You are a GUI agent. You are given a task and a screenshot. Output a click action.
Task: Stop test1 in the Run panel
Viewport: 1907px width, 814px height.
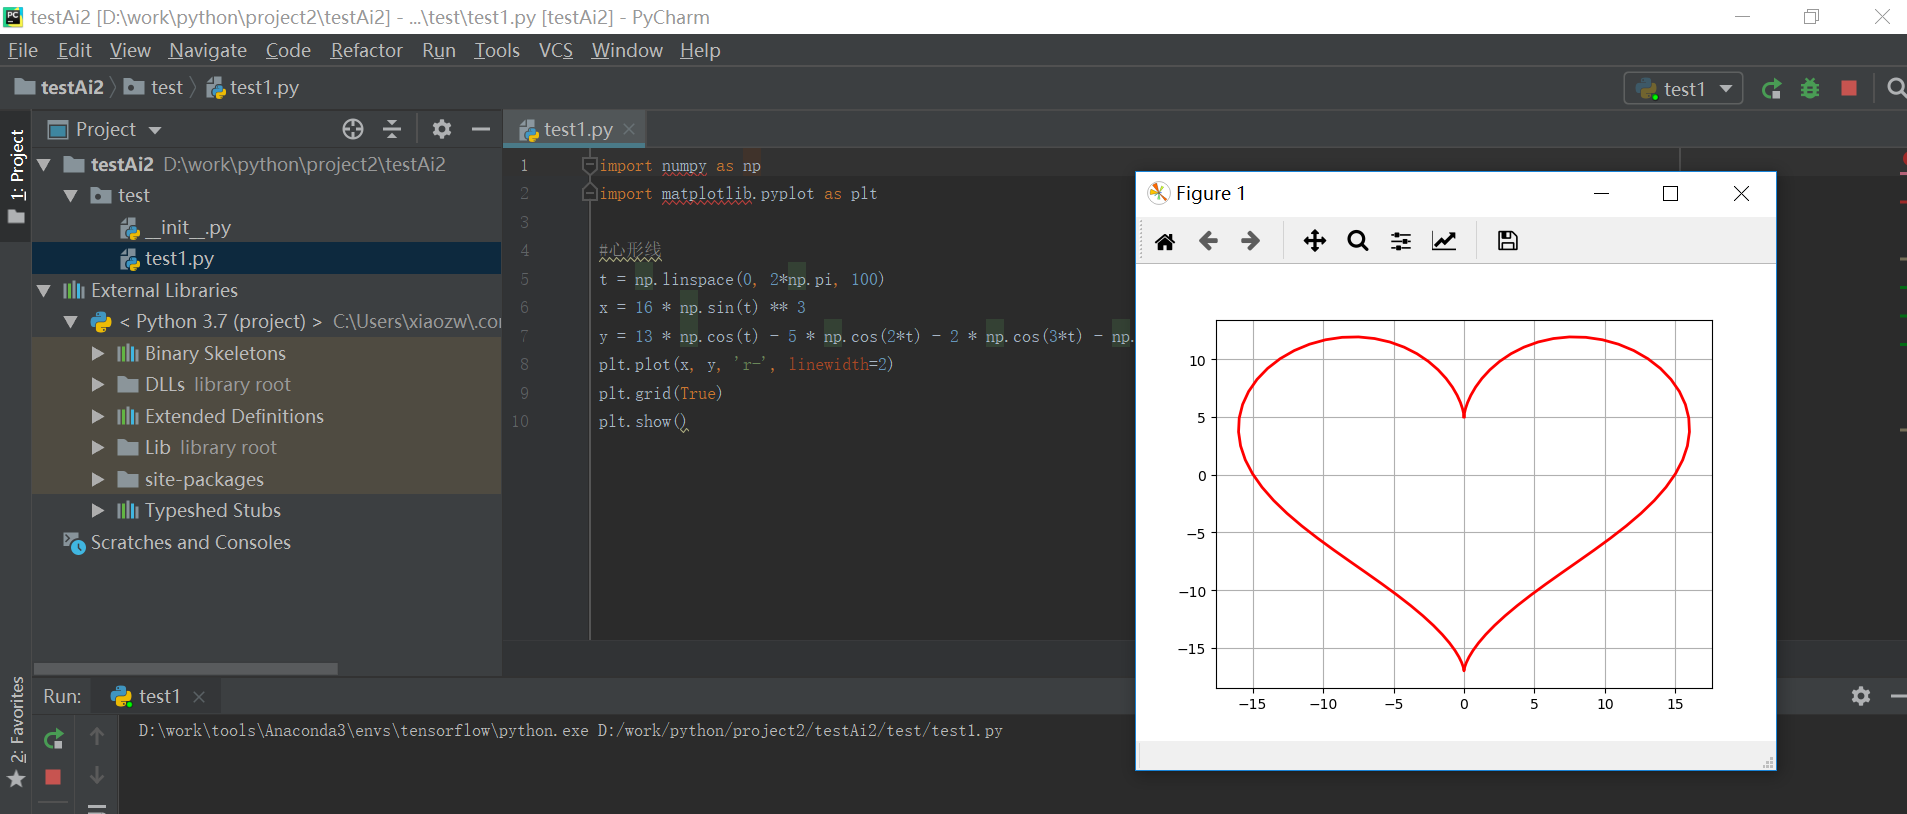(x=54, y=777)
